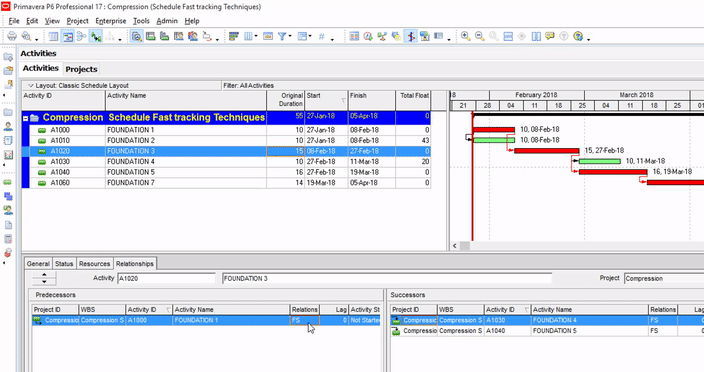Image resolution: width=704 pixels, height=372 pixels.
Task: Open the toolbar options arrow after Print Preview
Action: [37, 39]
